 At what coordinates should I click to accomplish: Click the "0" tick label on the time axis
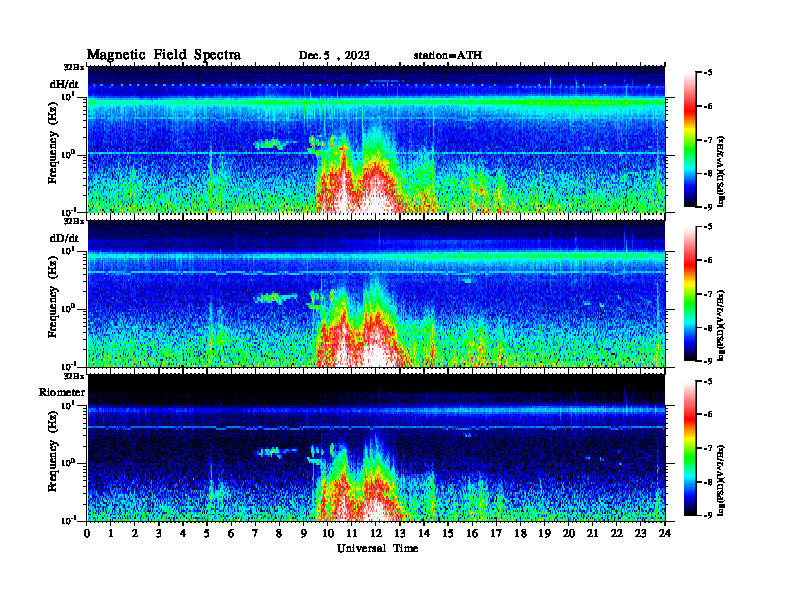coord(87,533)
